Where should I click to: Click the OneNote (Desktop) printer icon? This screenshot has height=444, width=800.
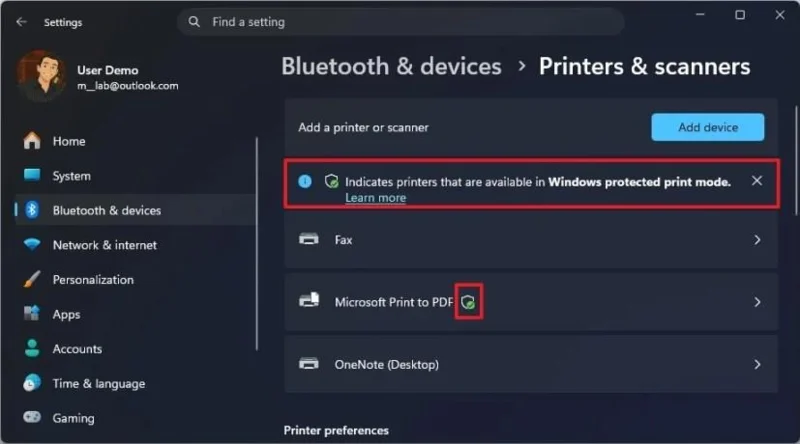click(309, 363)
